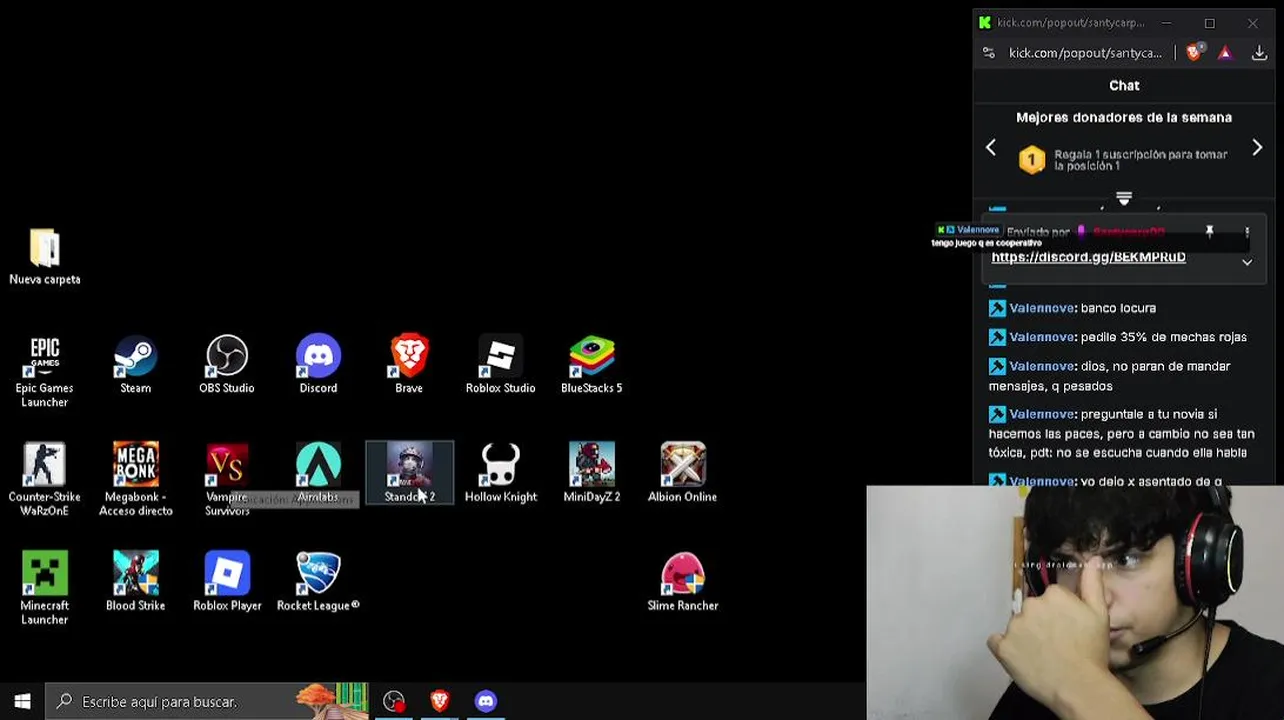Unpin the pinned chat message
This screenshot has width=1284, height=720.
click(x=1209, y=232)
